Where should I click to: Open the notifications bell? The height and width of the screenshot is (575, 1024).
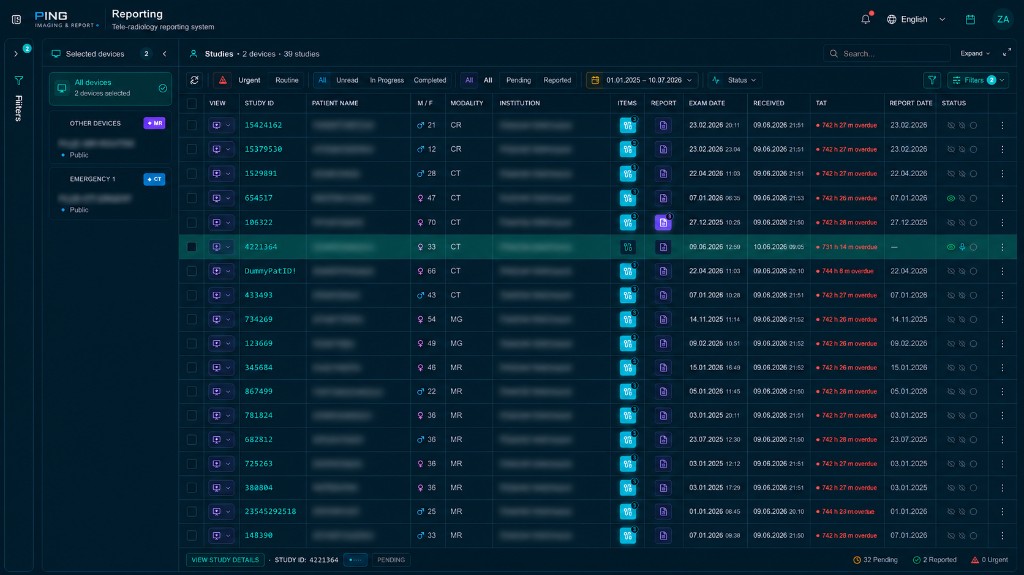865,20
